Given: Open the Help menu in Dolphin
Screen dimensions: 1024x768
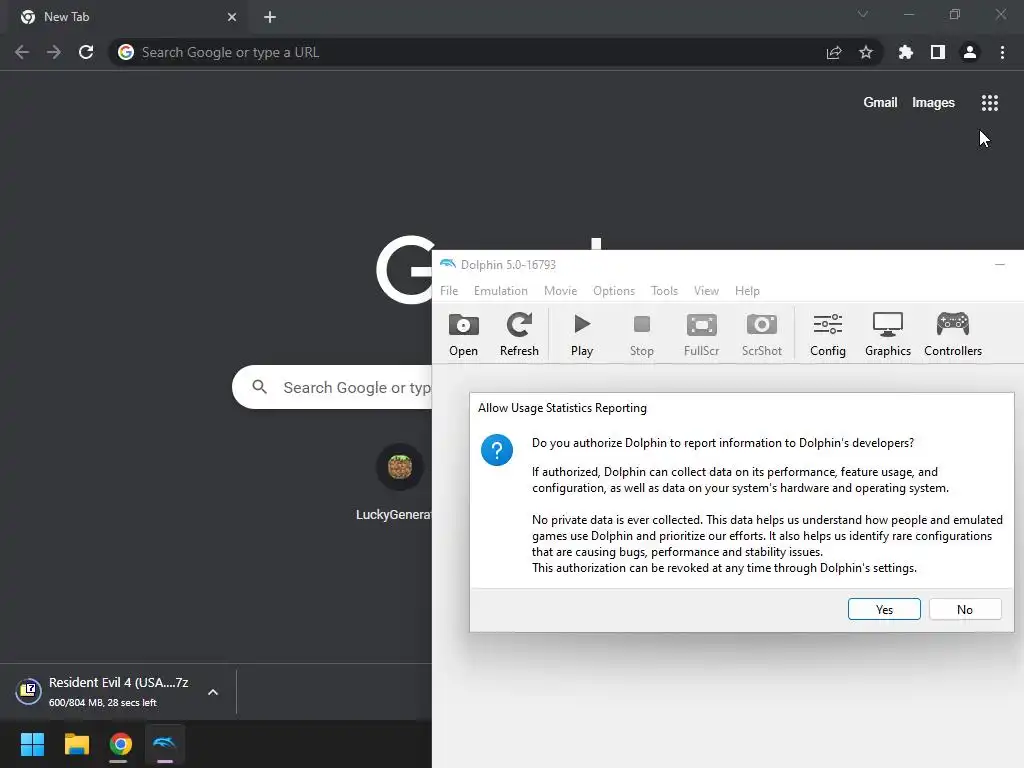Looking at the screenshot, I should click(747, 291).
